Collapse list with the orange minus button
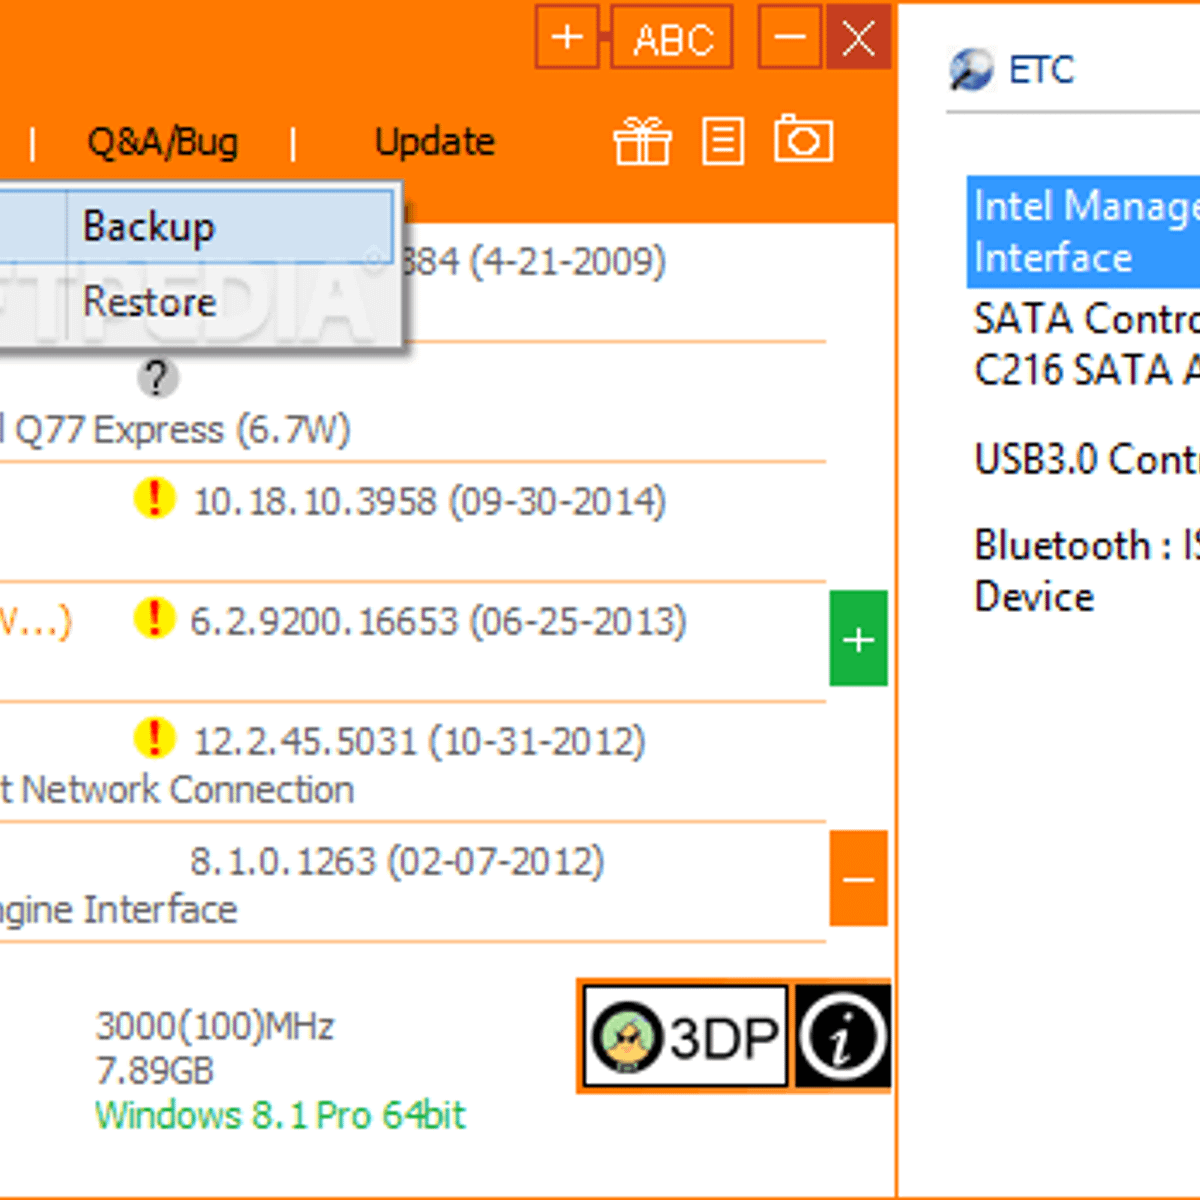1200x1200 pixels. coord(858,879)
